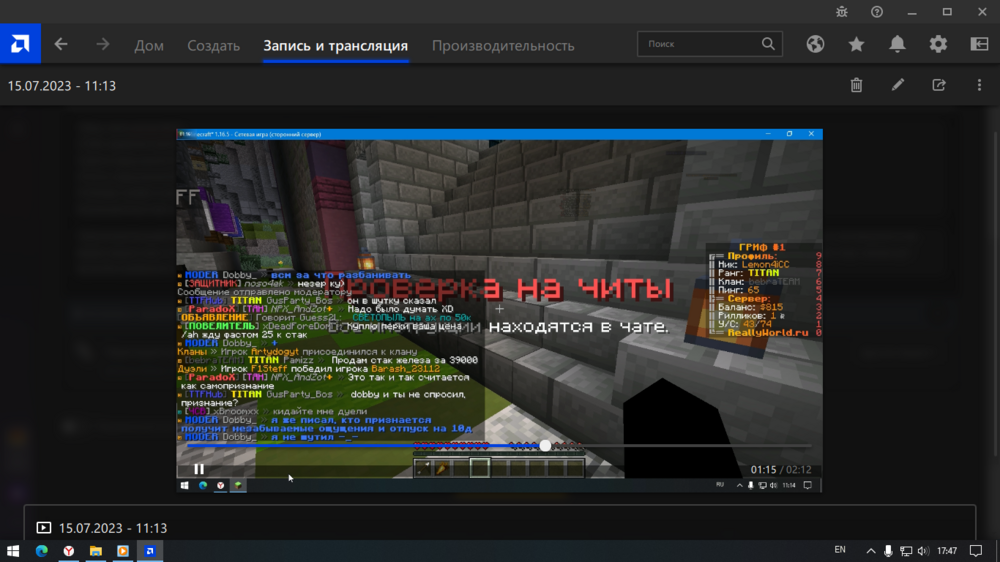1000x562 pixels.
Task: Open notifications bell icon
Action: tap(897, 44)
